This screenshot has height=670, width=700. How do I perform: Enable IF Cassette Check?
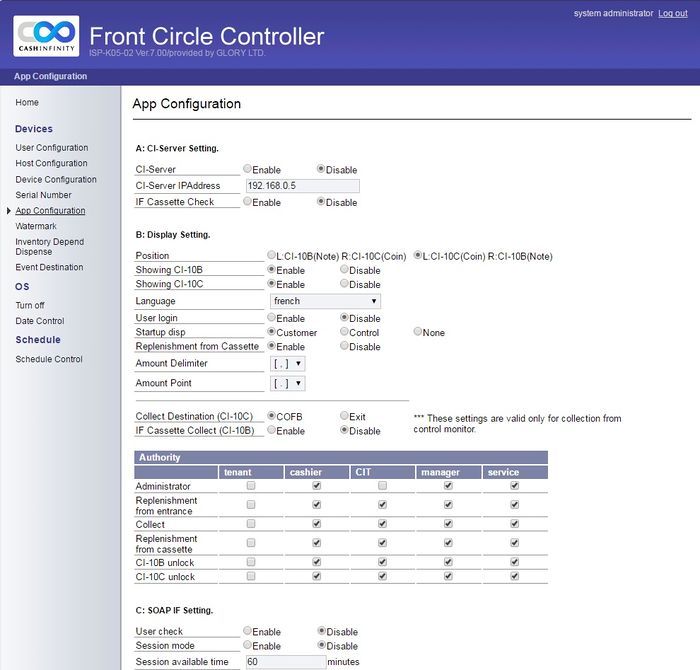[247, 201]
